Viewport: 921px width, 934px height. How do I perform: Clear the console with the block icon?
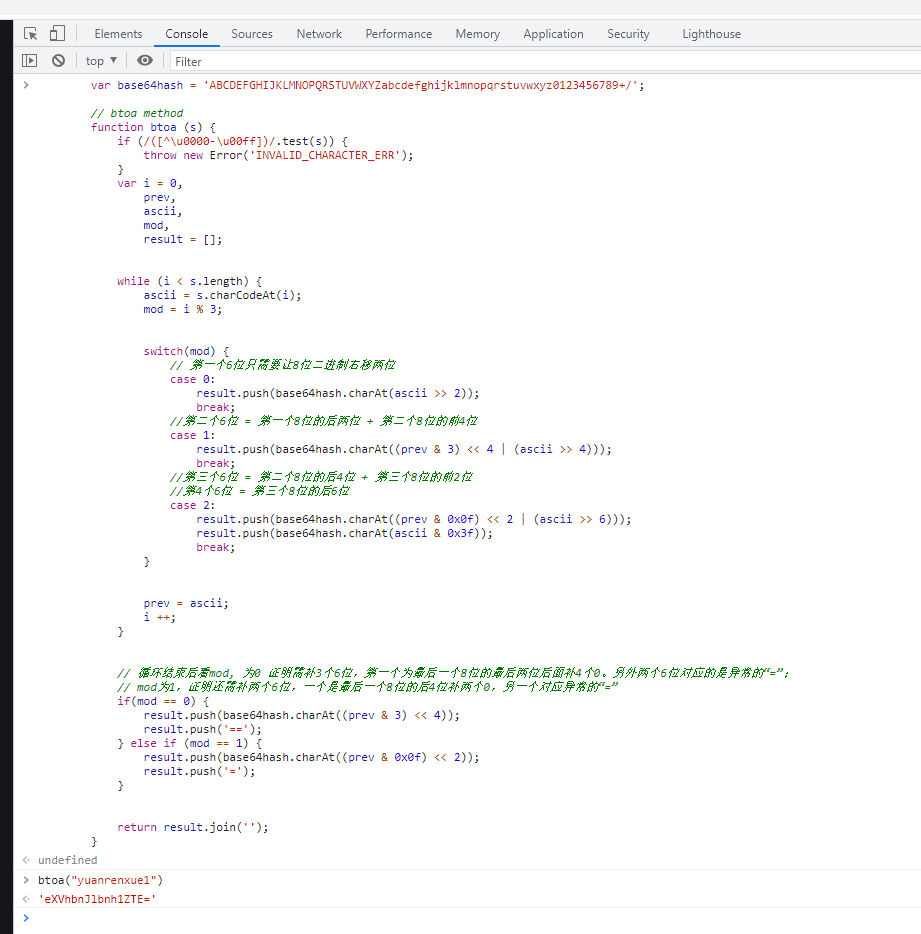point(58,61)
